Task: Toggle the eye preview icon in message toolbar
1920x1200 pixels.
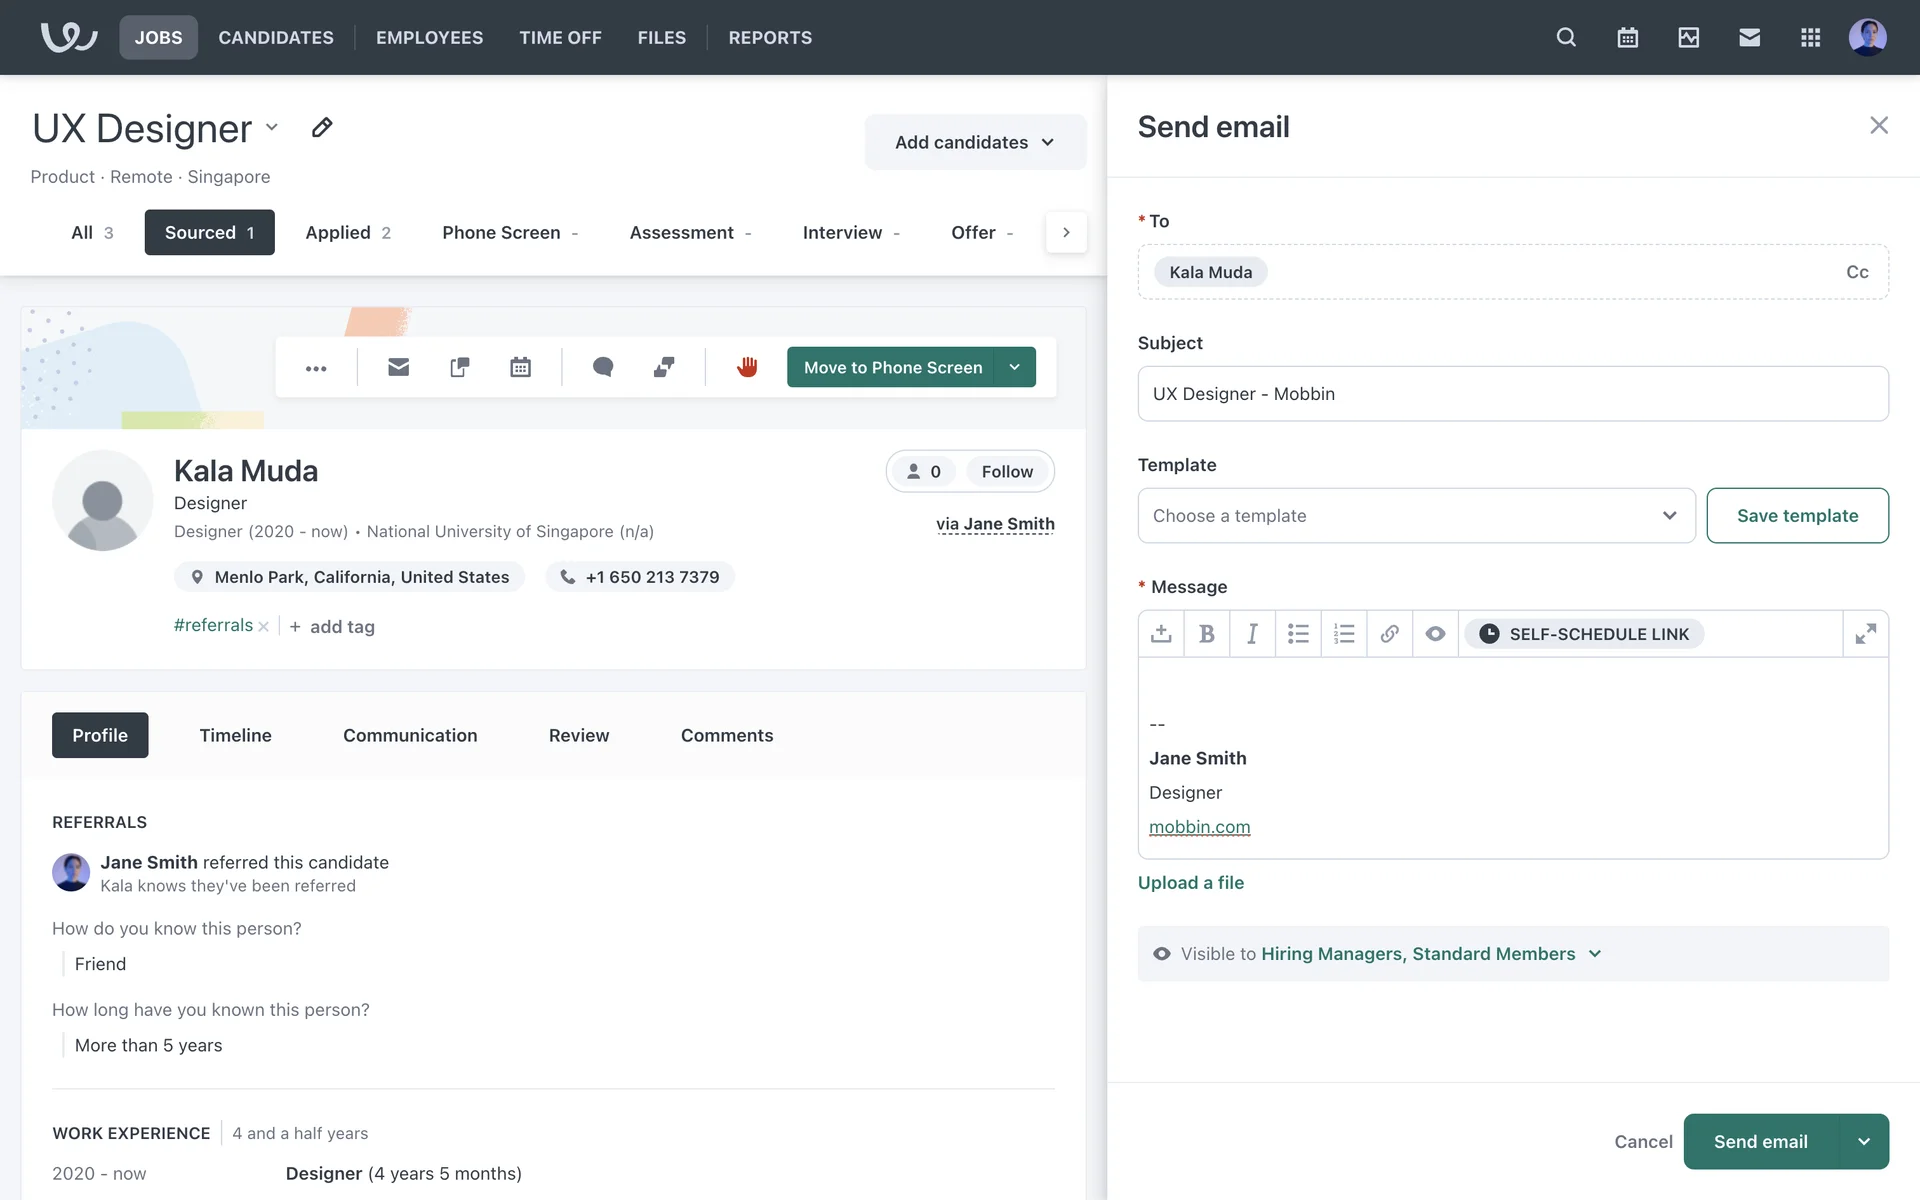Action: pos(1435,634)
